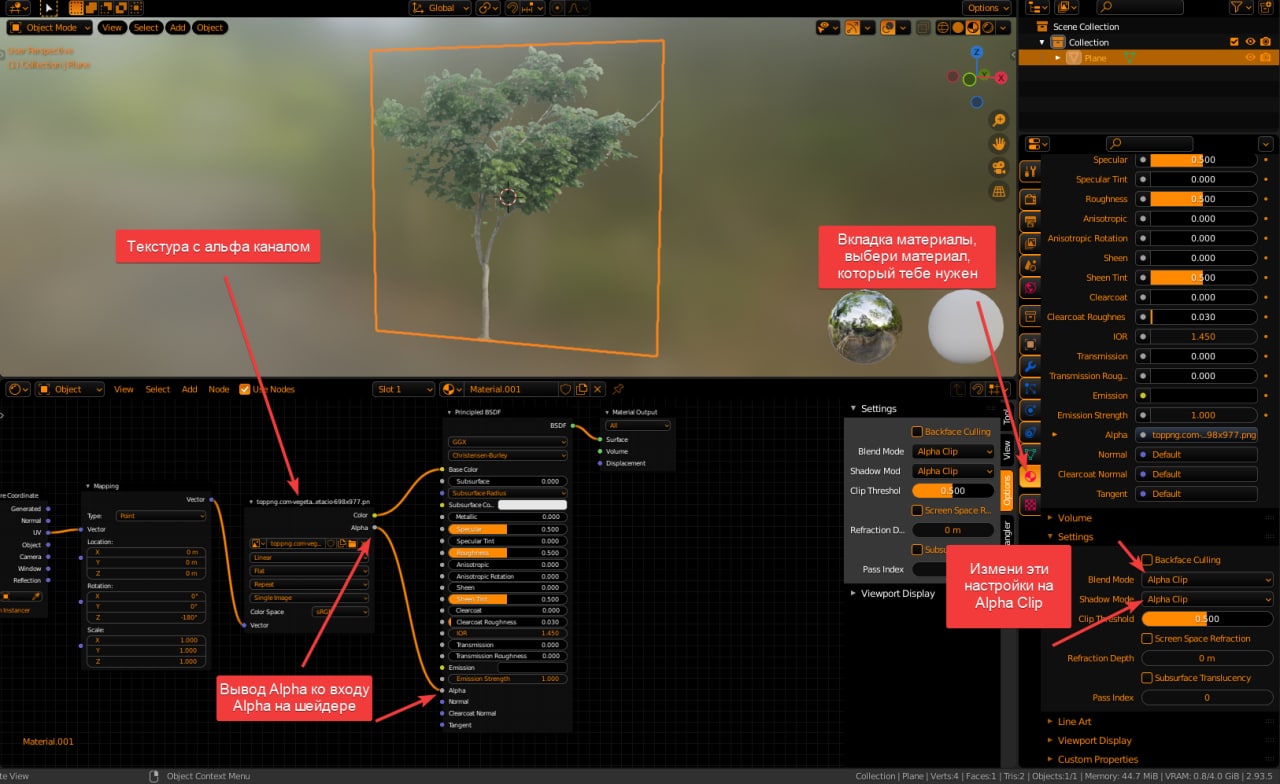Screen dimensions: 1280x784
Task: Toggle camera view with camera gizmo
Action: pos(998,167)
